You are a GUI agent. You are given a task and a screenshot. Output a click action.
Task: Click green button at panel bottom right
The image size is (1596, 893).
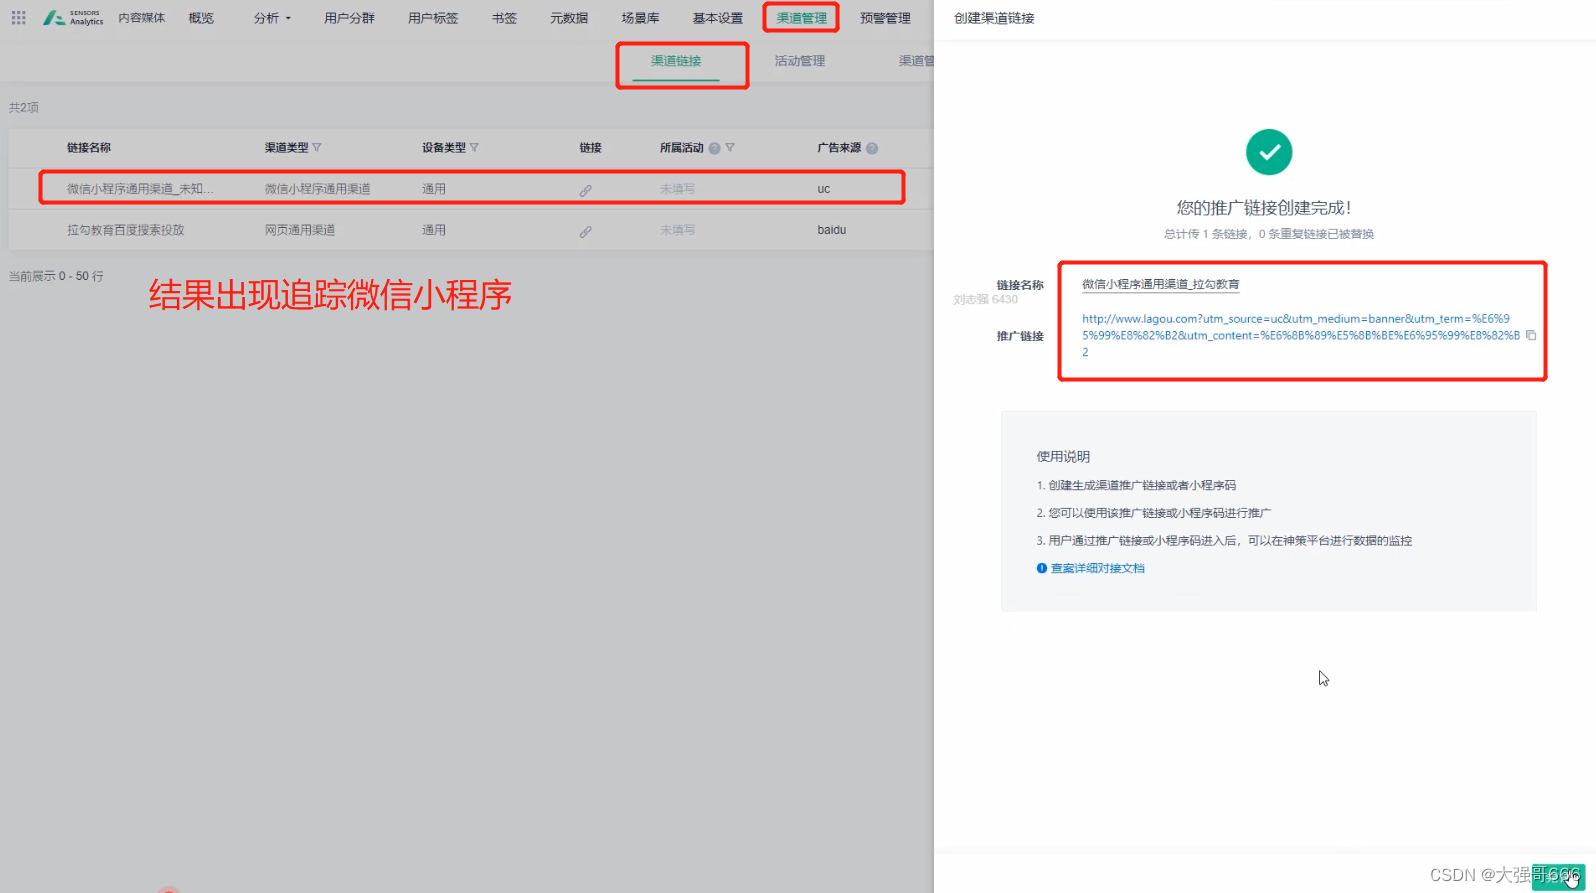click(x=1558, y=876)
